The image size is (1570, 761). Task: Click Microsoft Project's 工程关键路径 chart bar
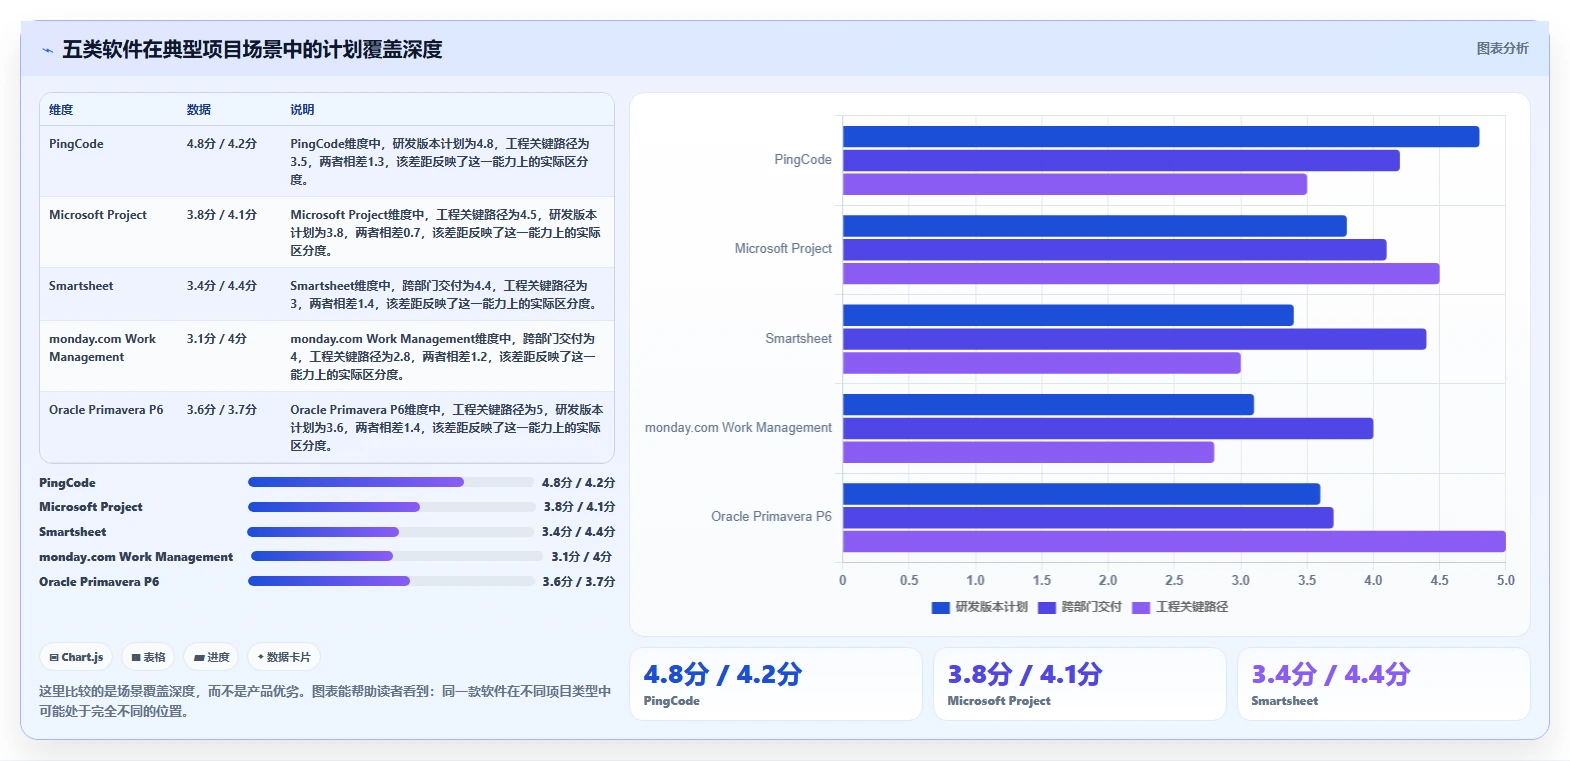(1141, 273)
